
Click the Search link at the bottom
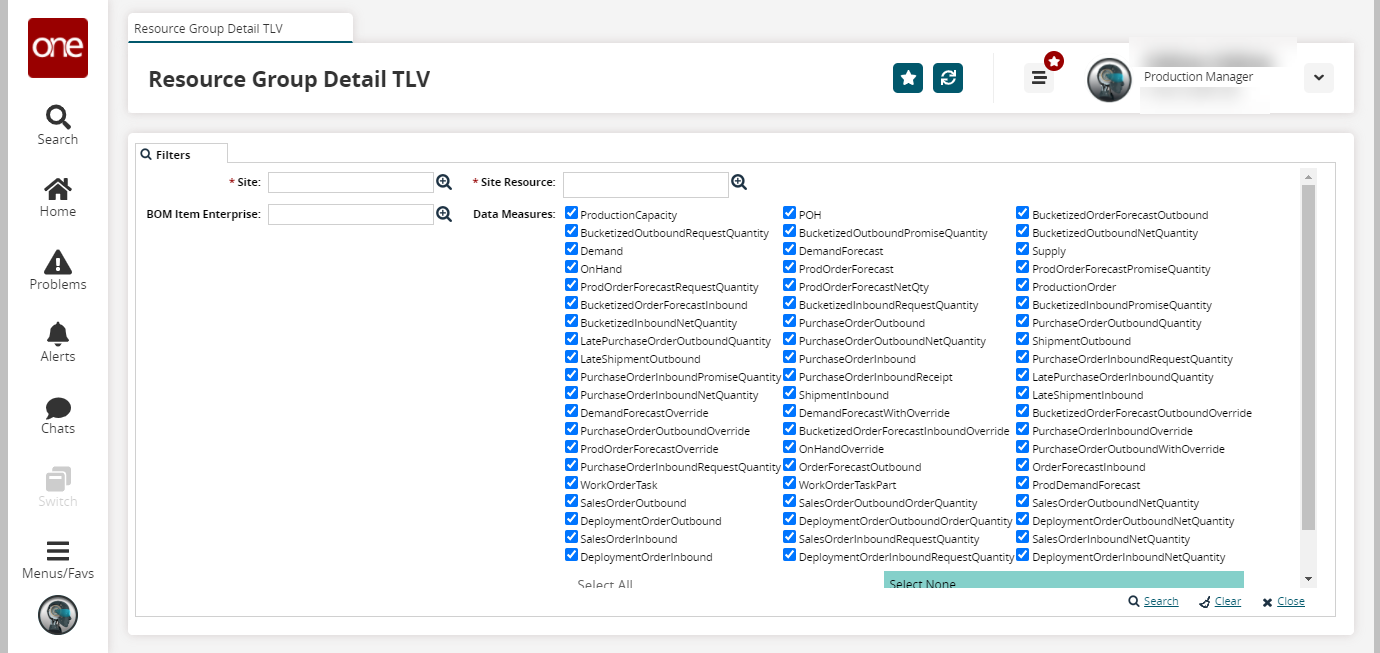[1153, 601]
